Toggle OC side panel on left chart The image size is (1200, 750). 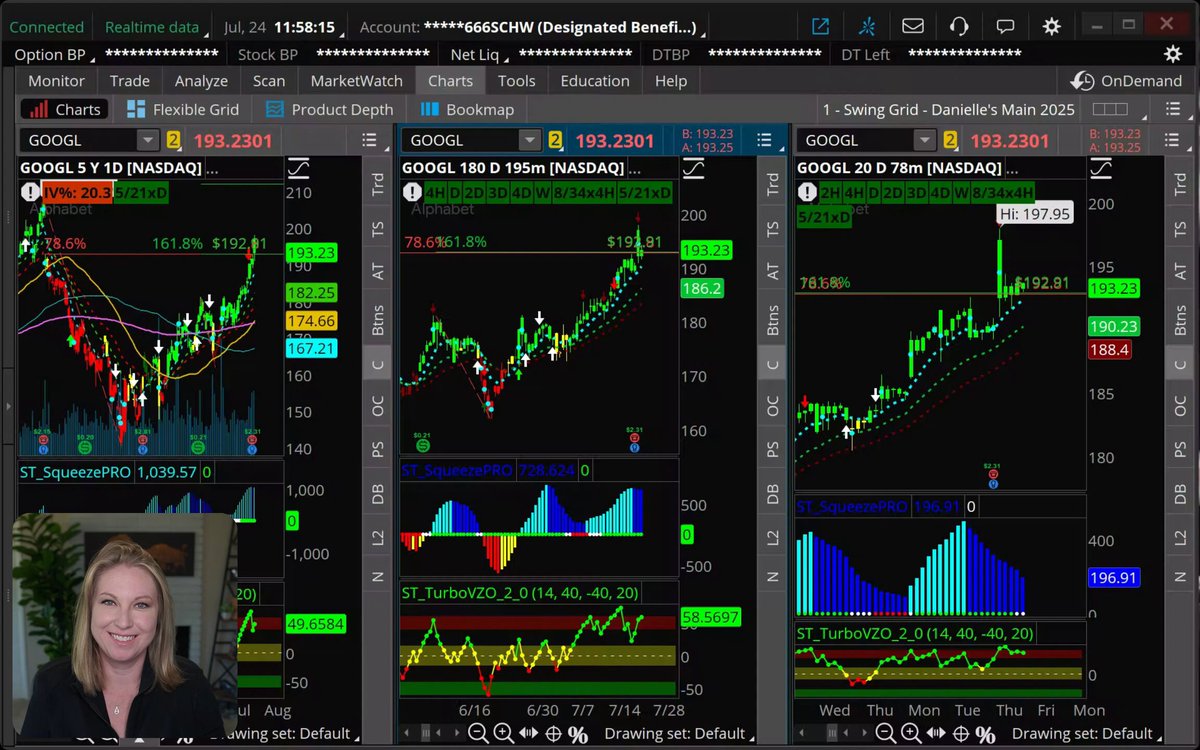[x=378, y=406]
